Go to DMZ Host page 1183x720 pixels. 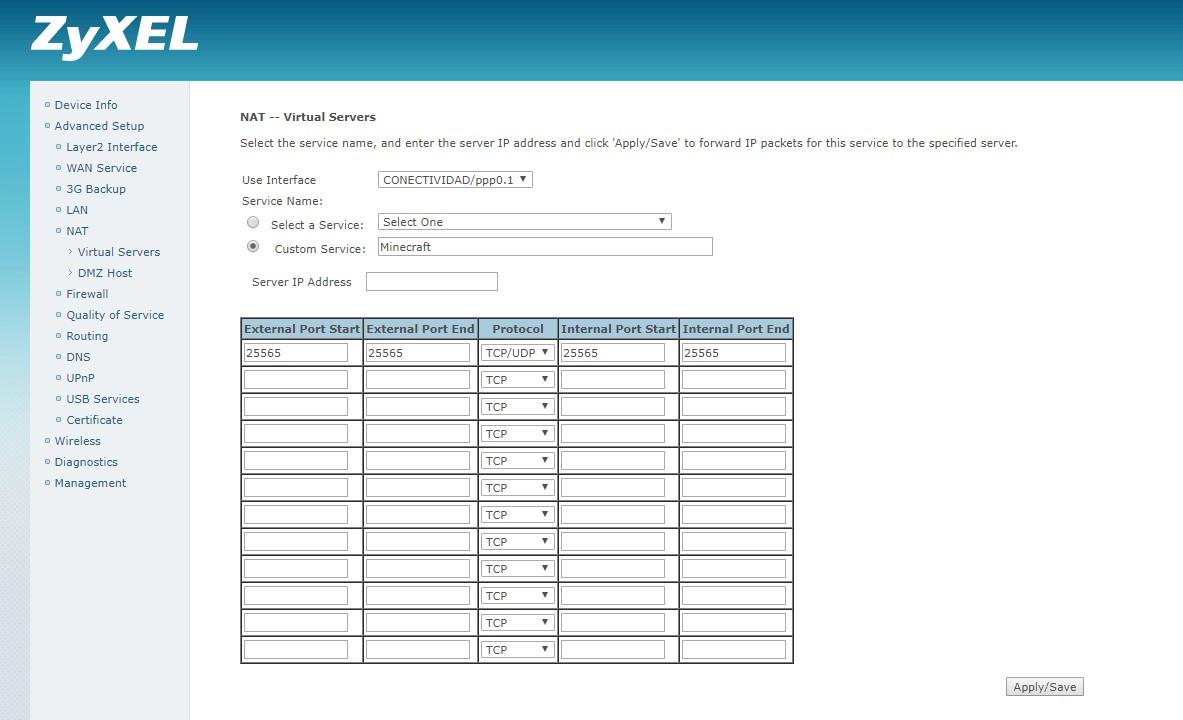point(105,273)
